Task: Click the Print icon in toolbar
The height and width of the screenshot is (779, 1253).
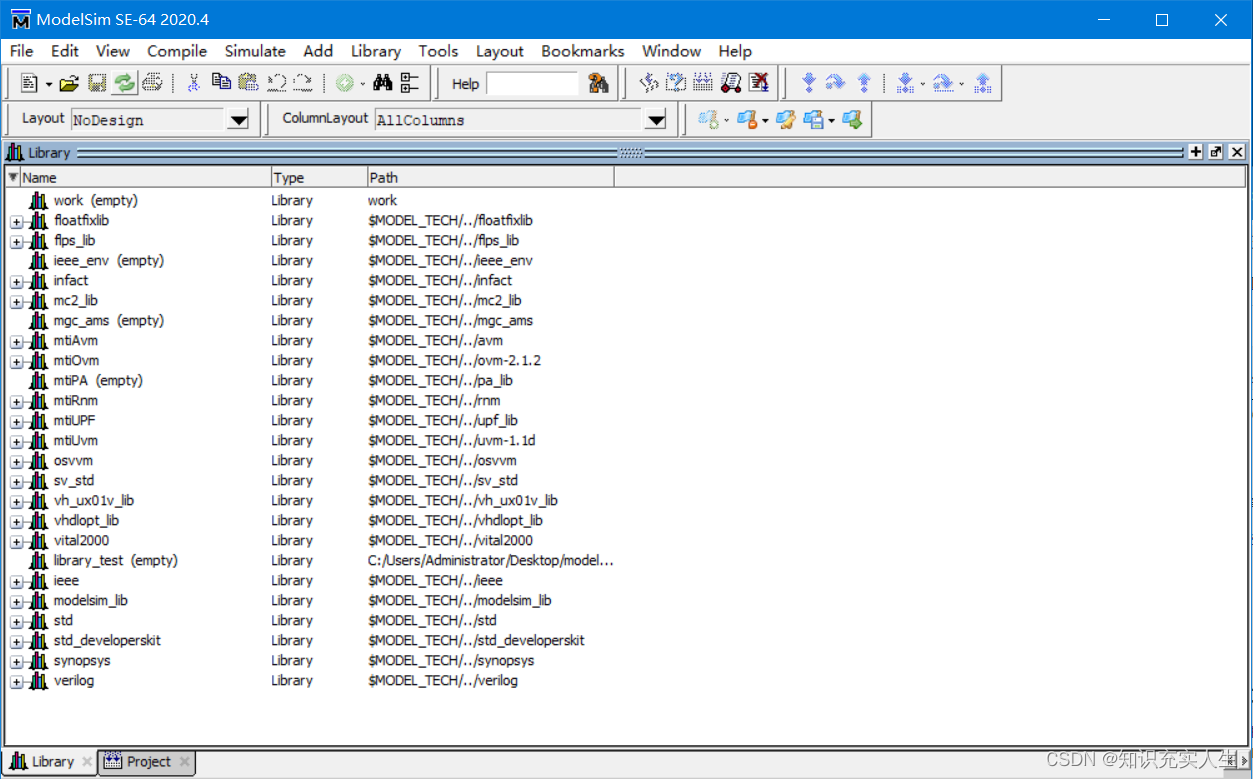Action: [152, 83]
